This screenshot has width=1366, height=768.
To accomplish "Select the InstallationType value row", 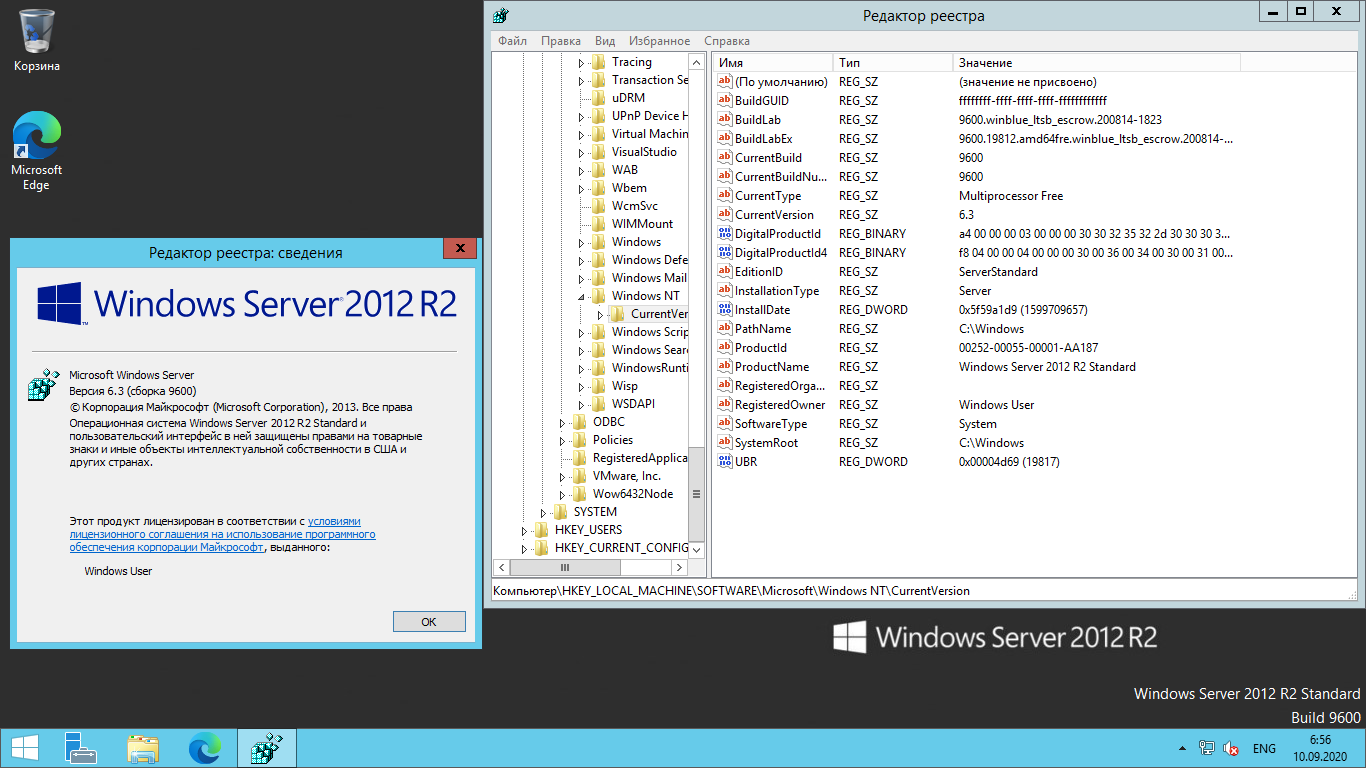I will (x=975, y=291).
